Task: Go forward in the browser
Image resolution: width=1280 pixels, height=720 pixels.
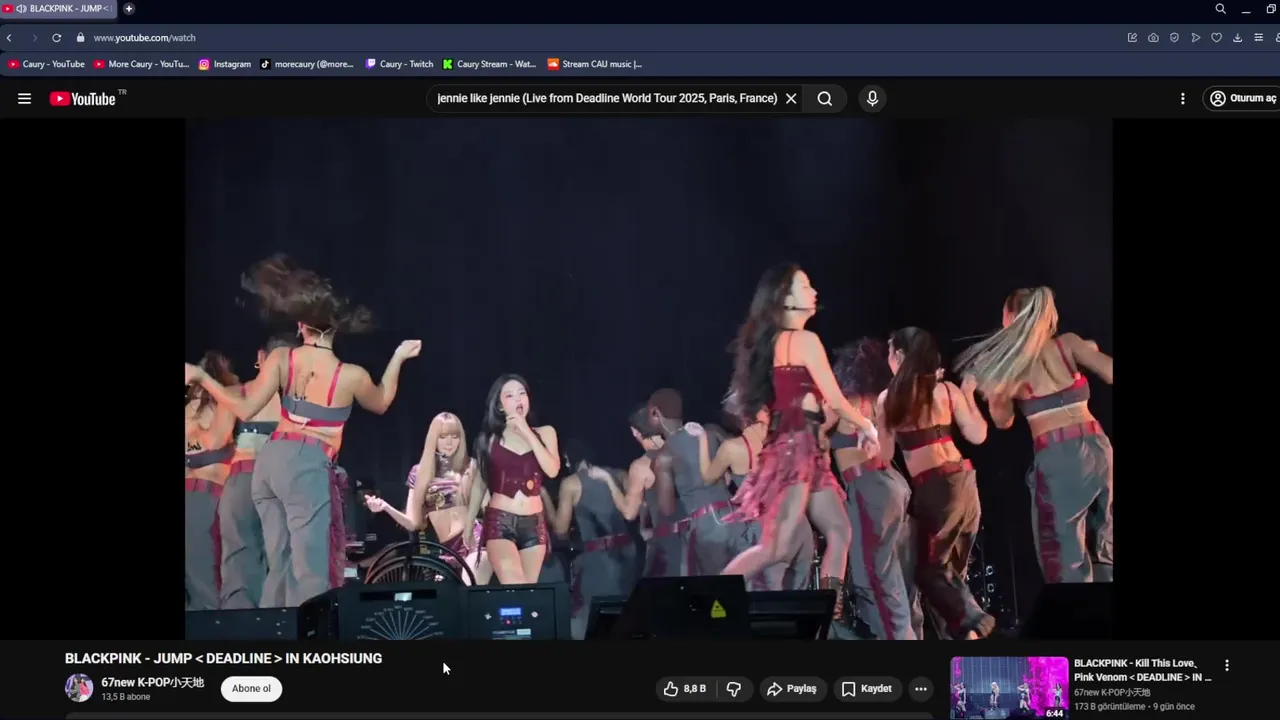Action: pyautogui.click(x=33, y=37)
